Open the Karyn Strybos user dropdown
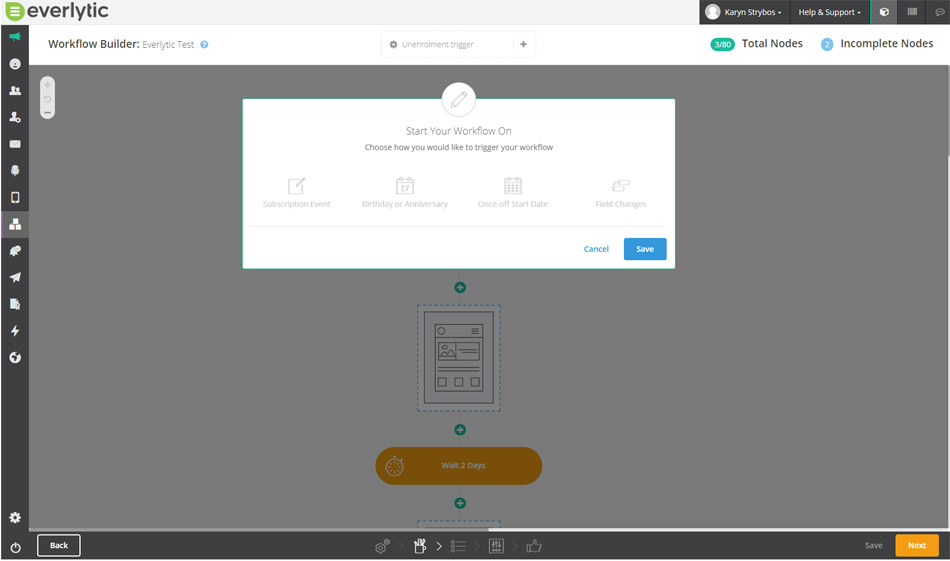This screenshot has height=561, width=950. tap(745, 12)
